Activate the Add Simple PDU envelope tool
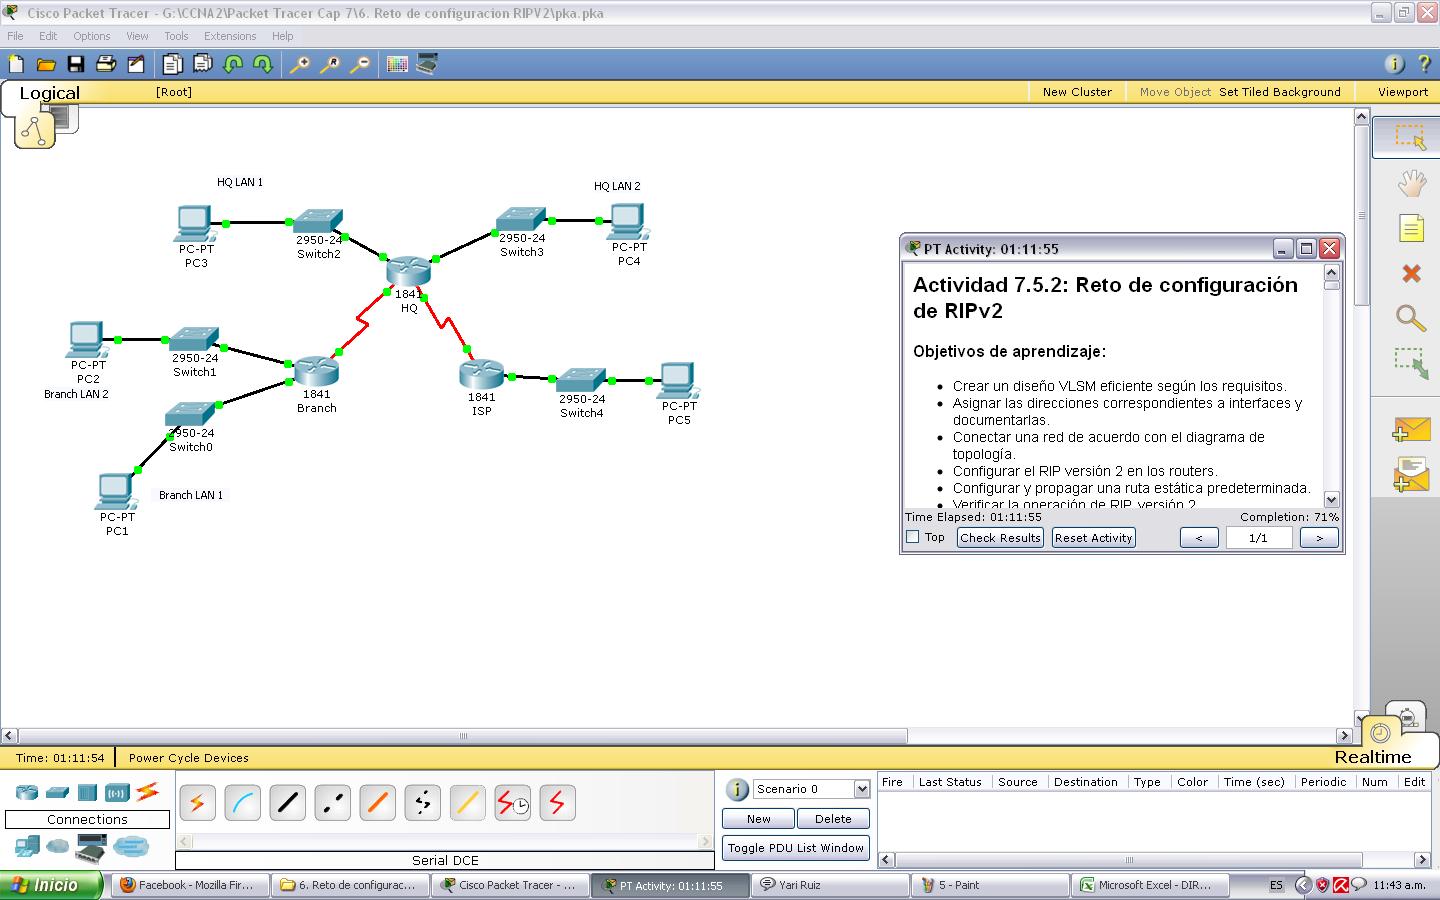This screenshot has height=900, width=1440. pyautogui.click(x=1410, y=430)
